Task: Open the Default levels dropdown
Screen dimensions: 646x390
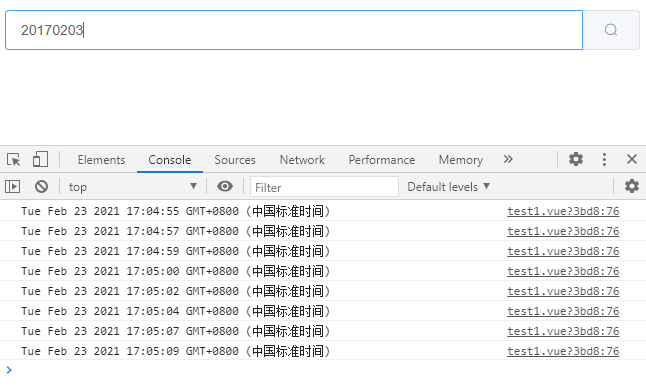Action: tap(448, 187)
